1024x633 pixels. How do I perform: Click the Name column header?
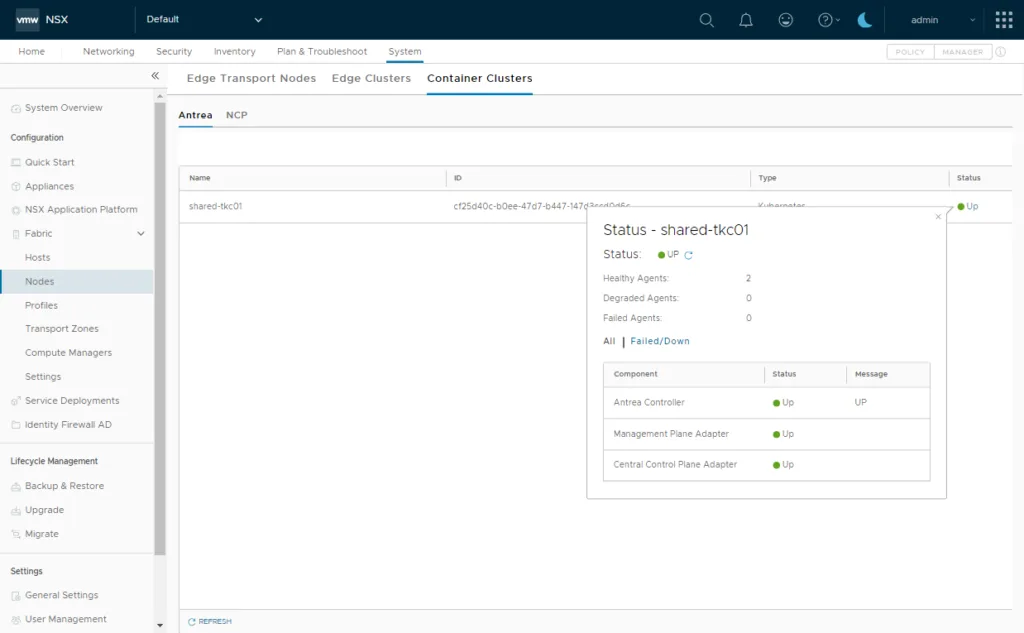[200, 178]
